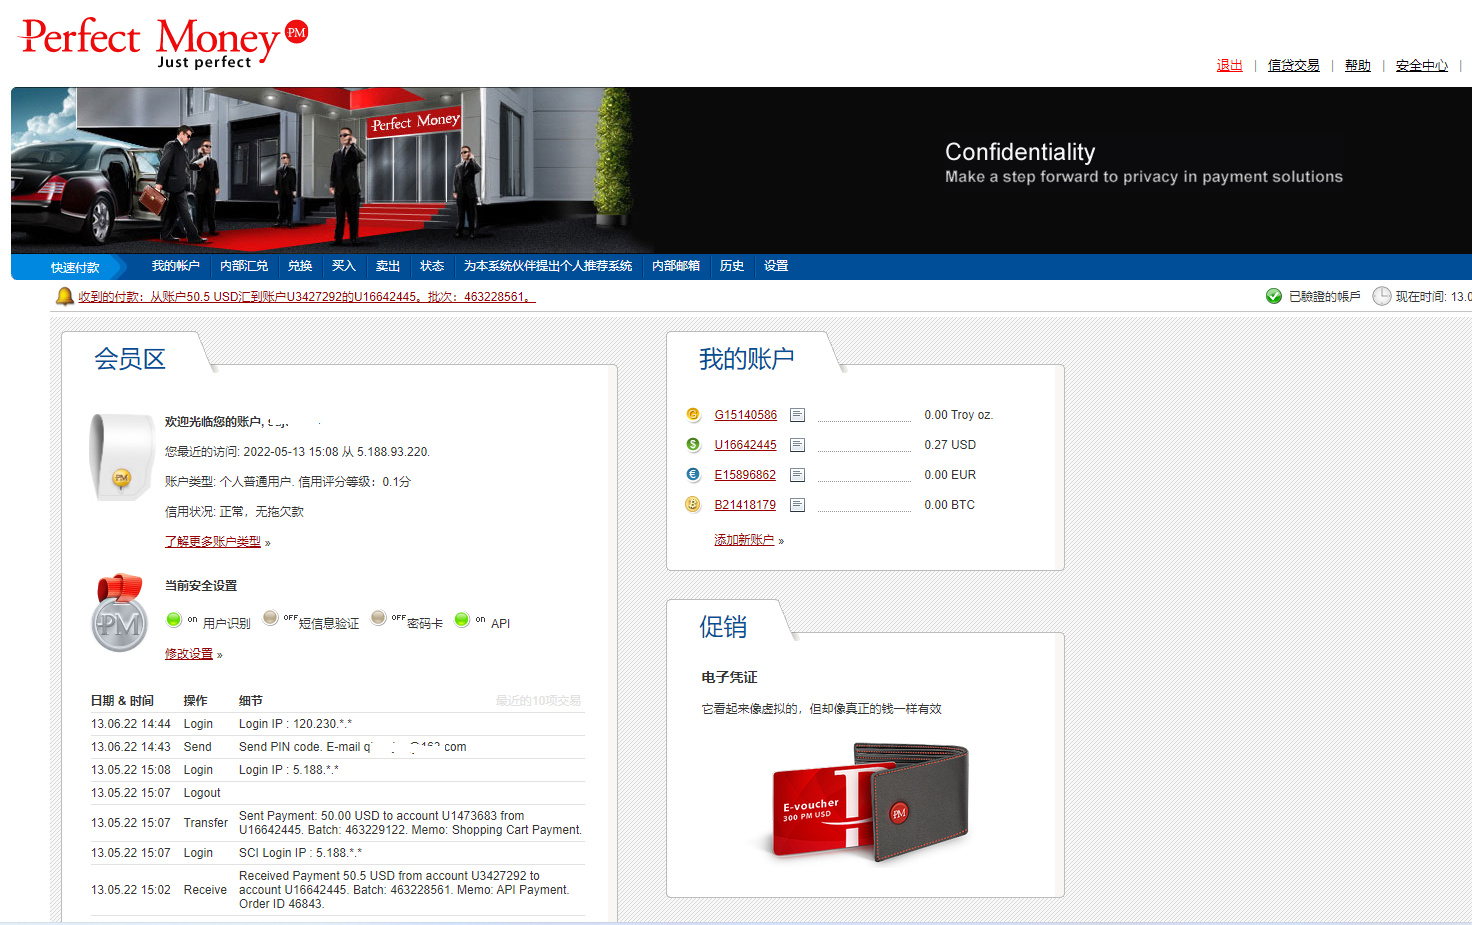Viewport: 1472px width, 925px height.
Task: Open statement icon for U16642445
Action: pyautogui.click(x=797, y=445)
